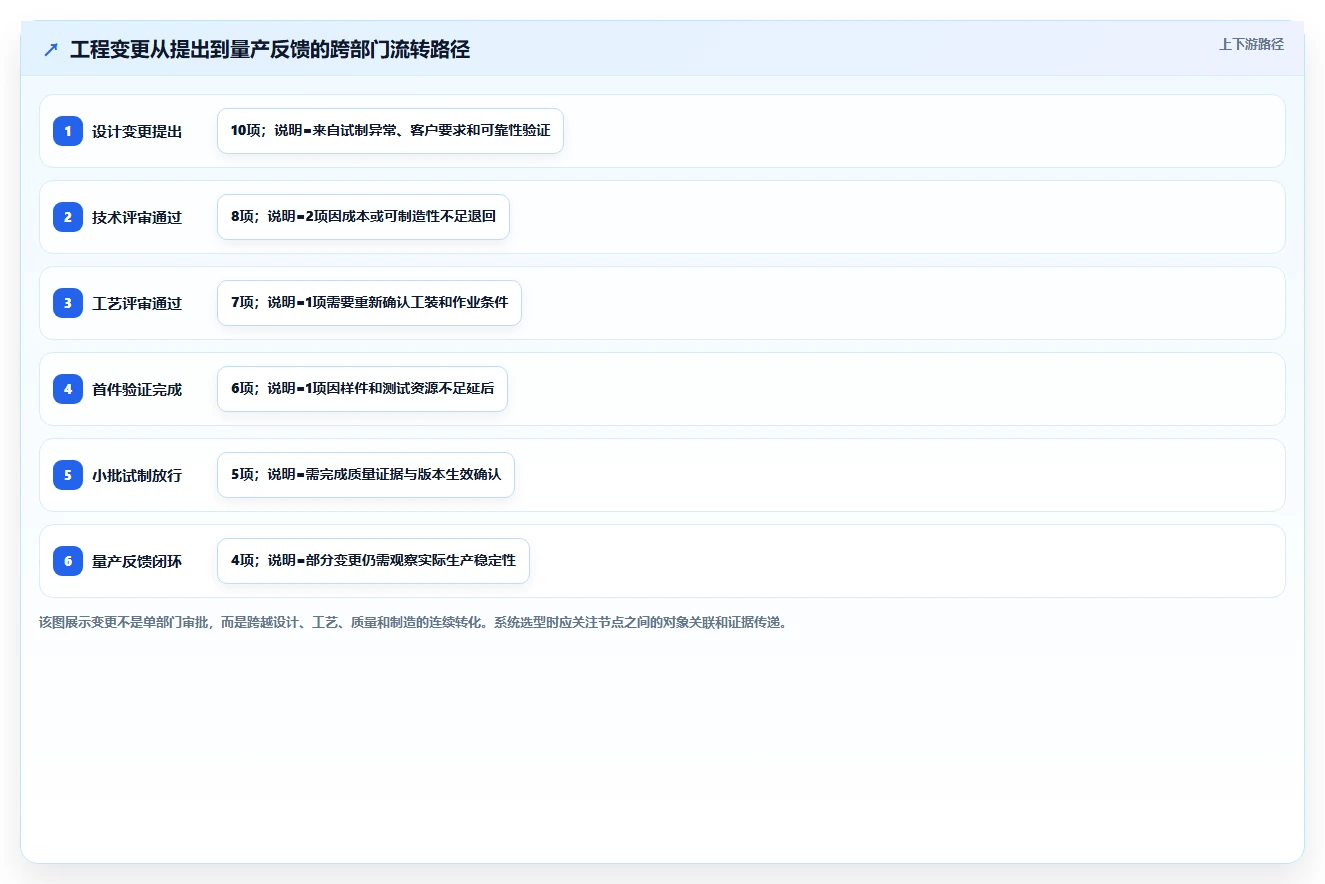This screenshot has height=884, width=1325.
Task: Select the 工艺评审通过 step label
Action: (137, 303)
